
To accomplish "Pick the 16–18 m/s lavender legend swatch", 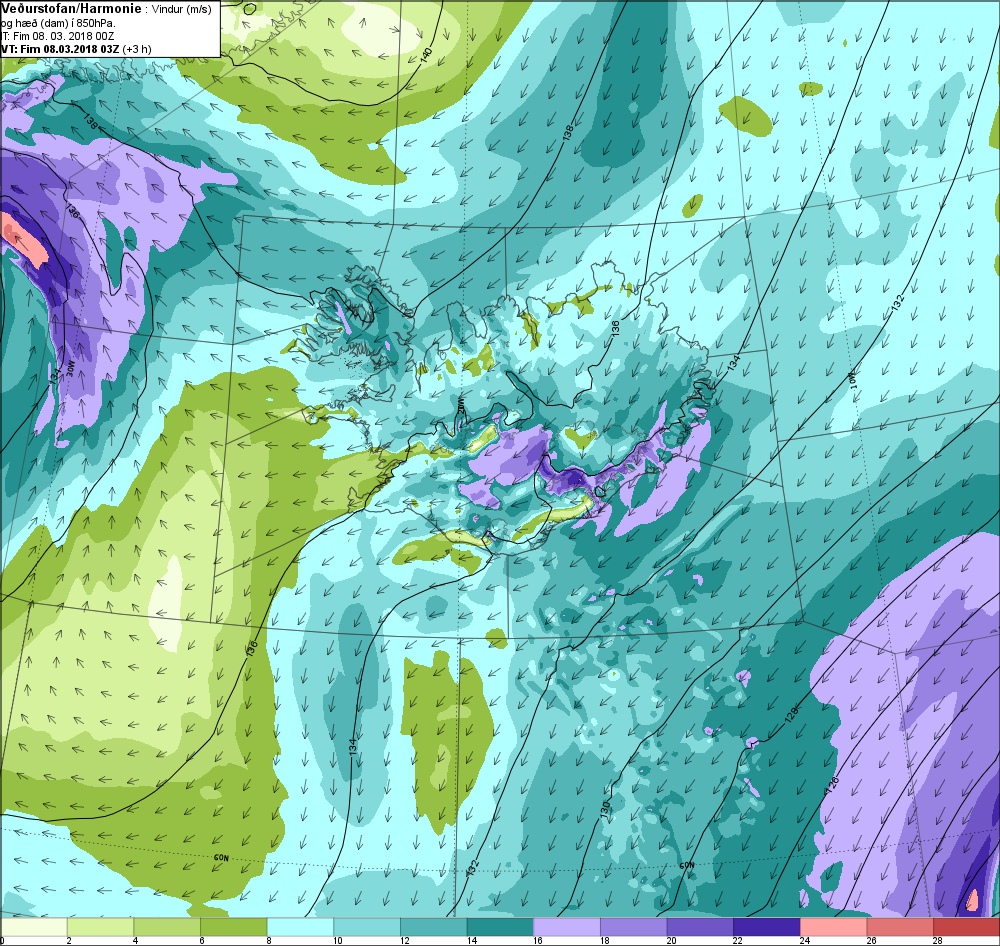I will coord(566,926).
